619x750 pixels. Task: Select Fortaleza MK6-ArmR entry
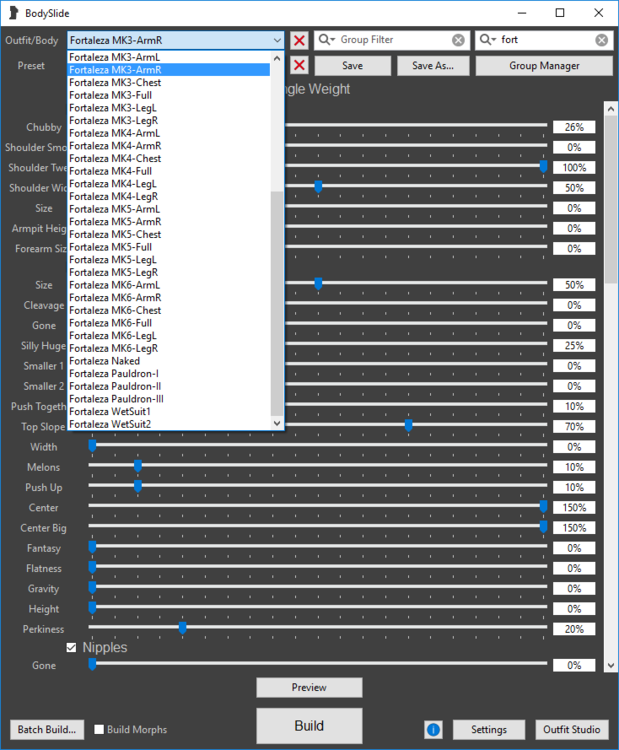169,298
